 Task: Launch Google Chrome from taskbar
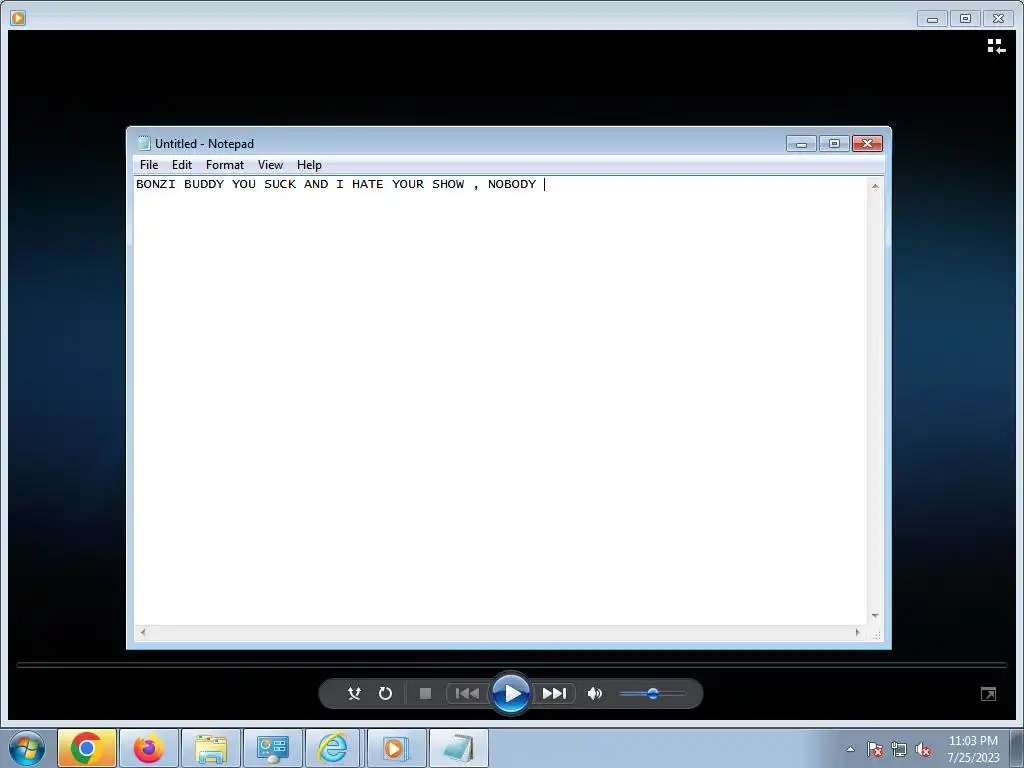pyautogui.click(x=87, y=748)
